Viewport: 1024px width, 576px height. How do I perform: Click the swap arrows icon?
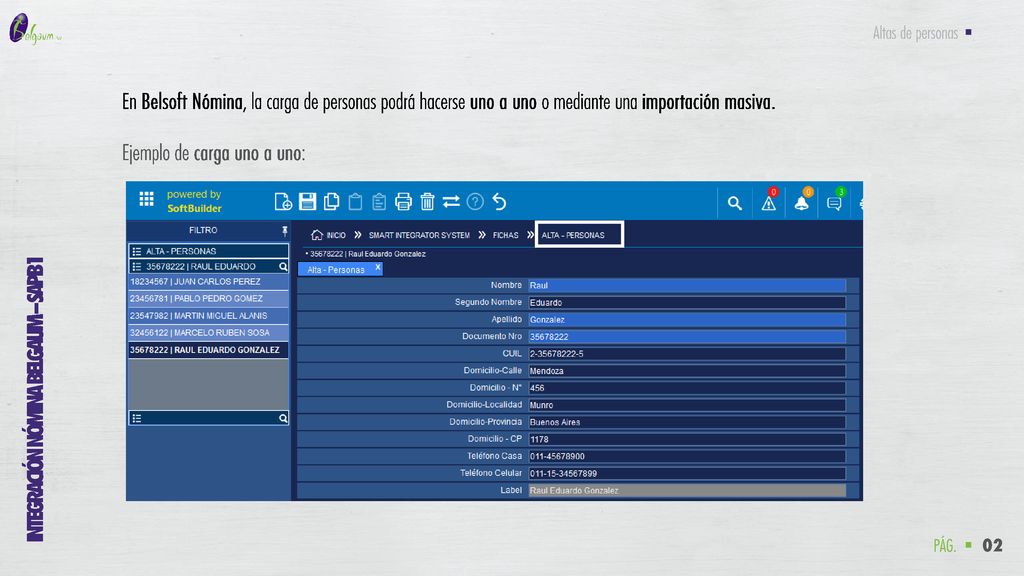(451, 202)
